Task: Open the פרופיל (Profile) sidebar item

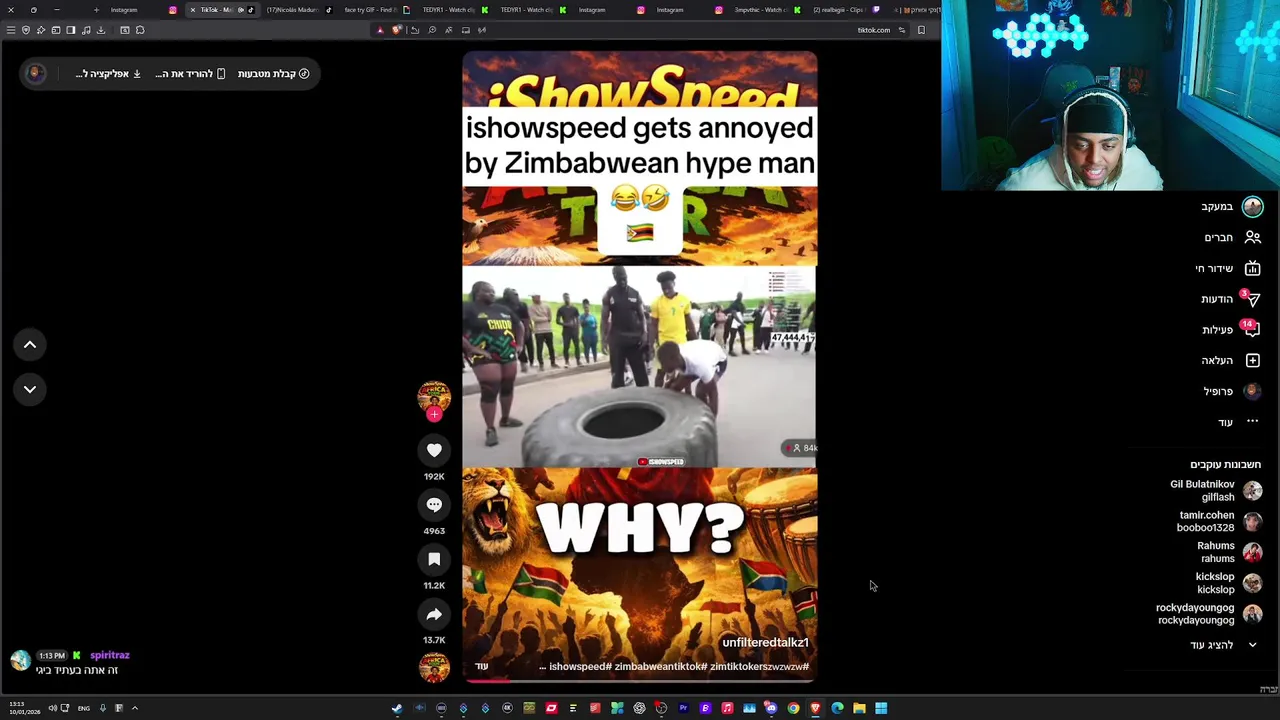Action: coord(1230,391)
